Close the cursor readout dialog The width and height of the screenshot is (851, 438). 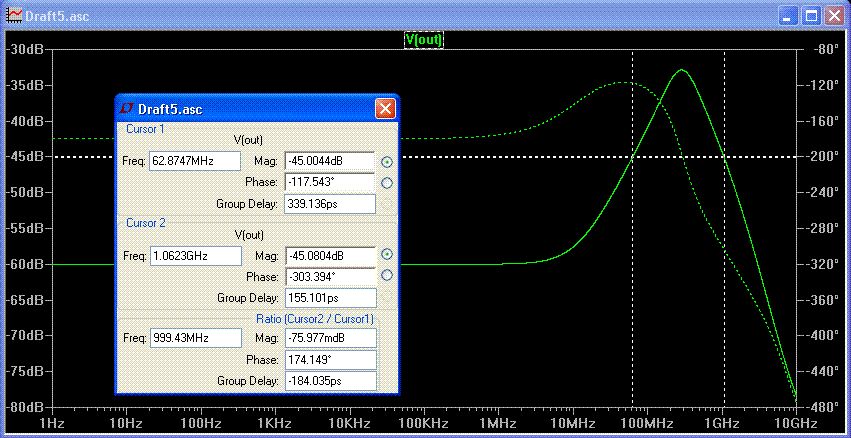coord(384,108)
